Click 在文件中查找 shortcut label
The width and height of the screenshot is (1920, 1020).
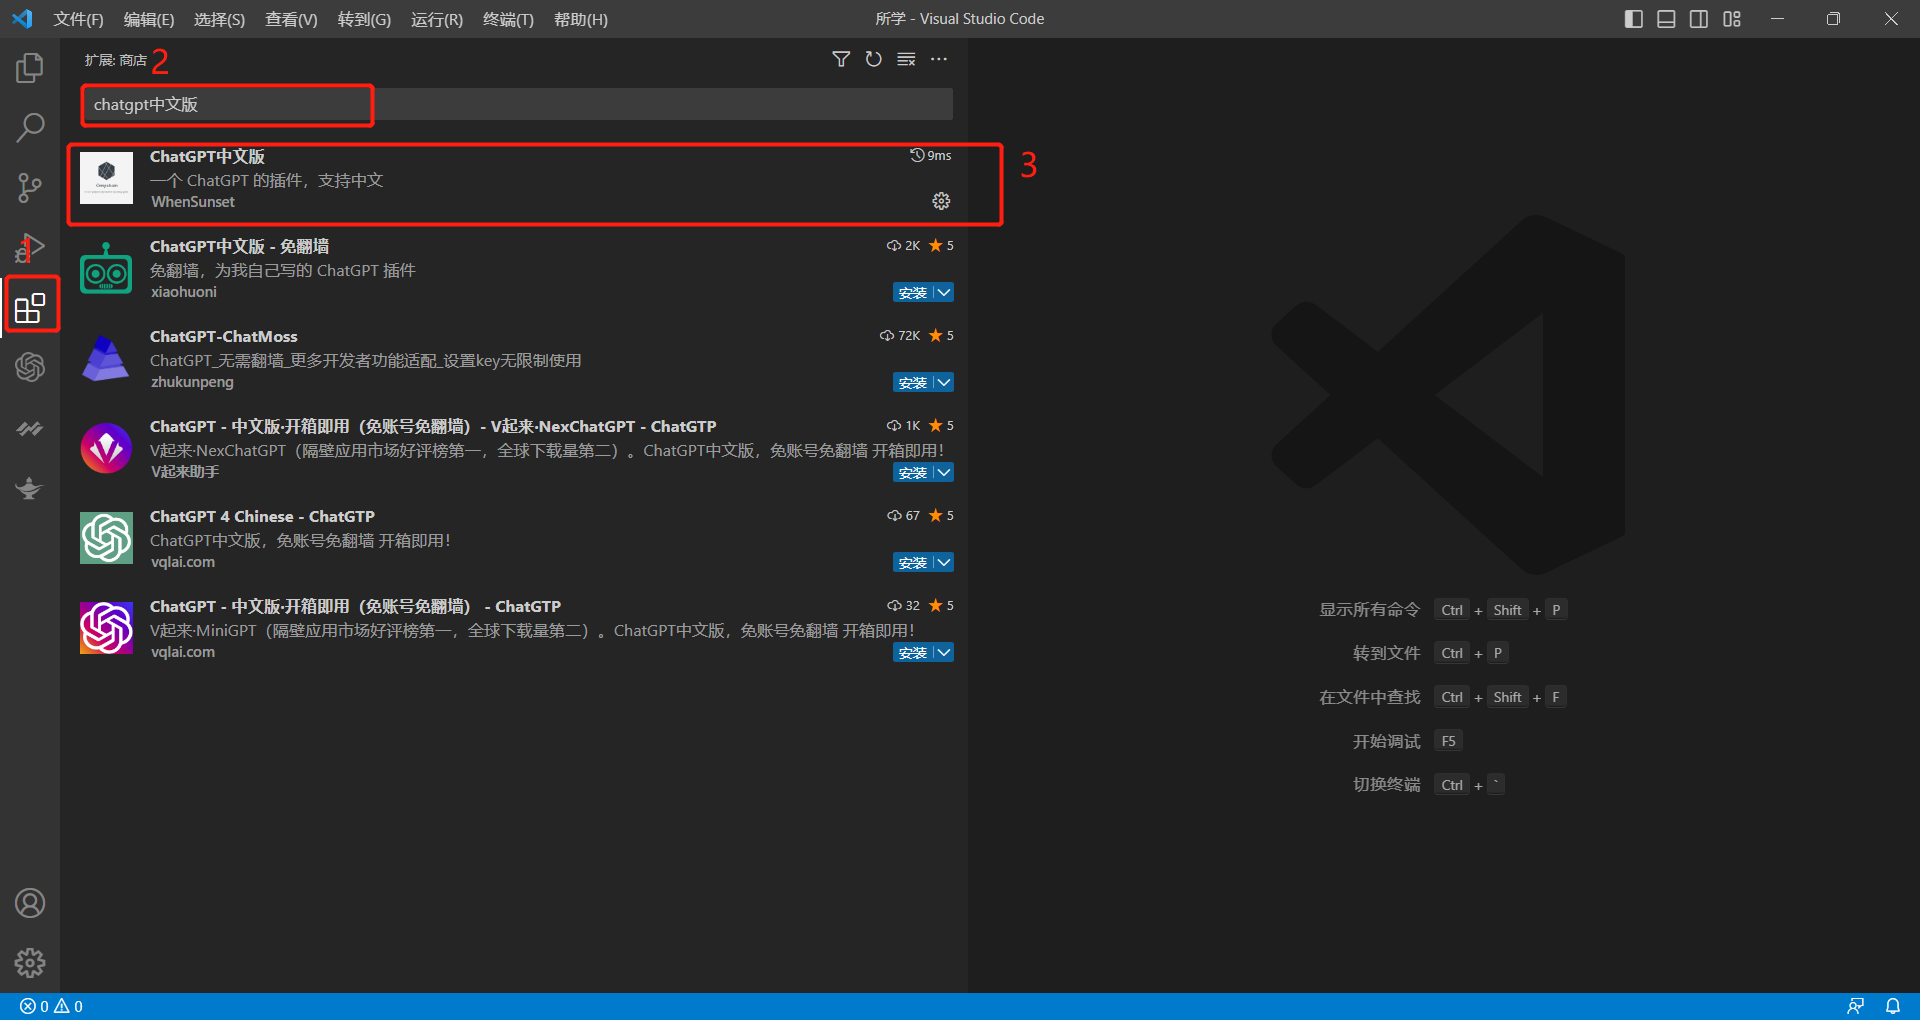pos(1369,697)
